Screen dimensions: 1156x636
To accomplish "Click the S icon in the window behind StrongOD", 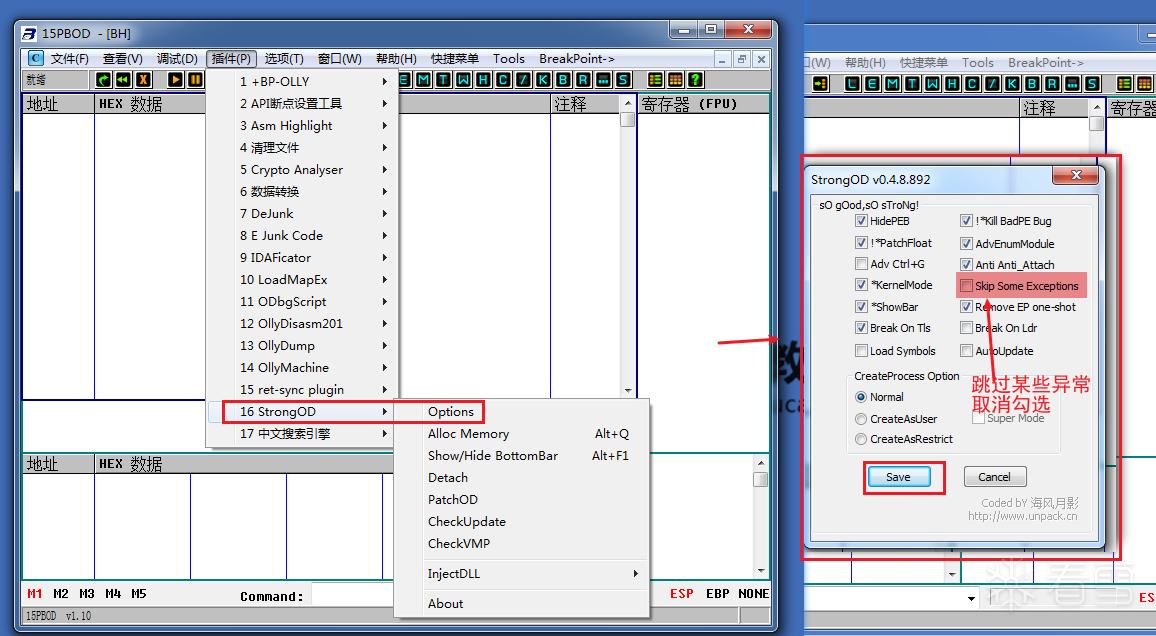I will pos(1092,83).
